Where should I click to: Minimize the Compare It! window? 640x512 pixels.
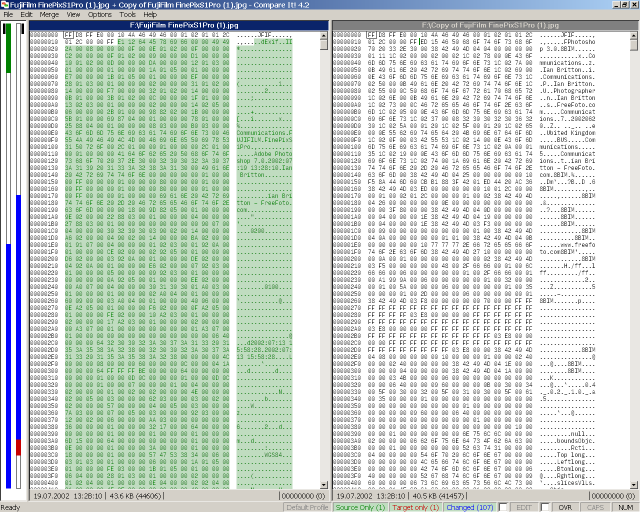point(617,4)
